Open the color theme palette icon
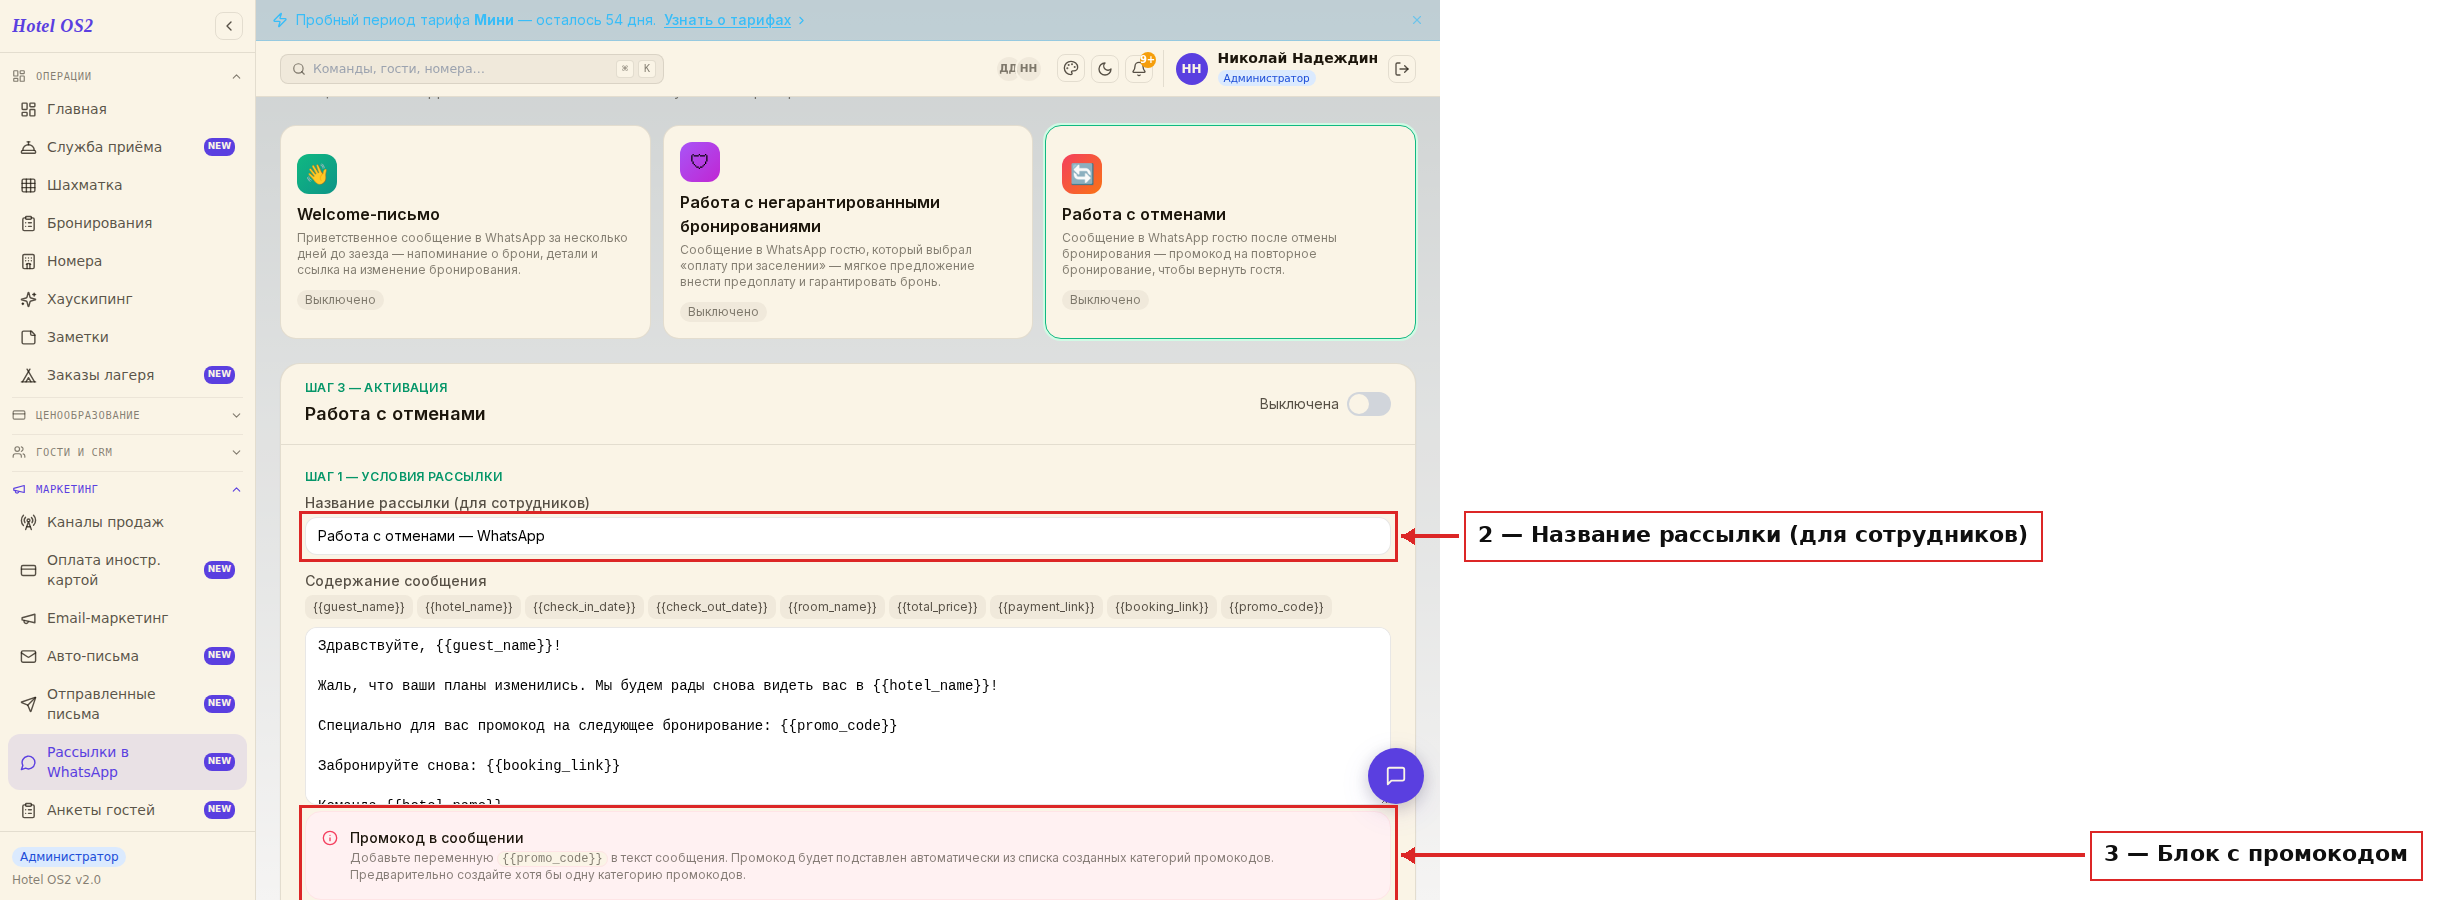Screen dimensions: 2446x900 tap(1071, 69)
